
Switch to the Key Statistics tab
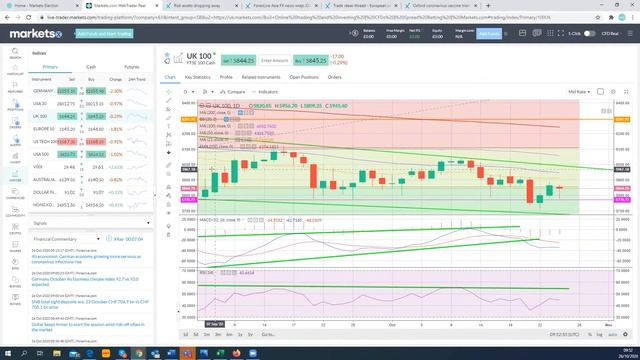point(198,77)
